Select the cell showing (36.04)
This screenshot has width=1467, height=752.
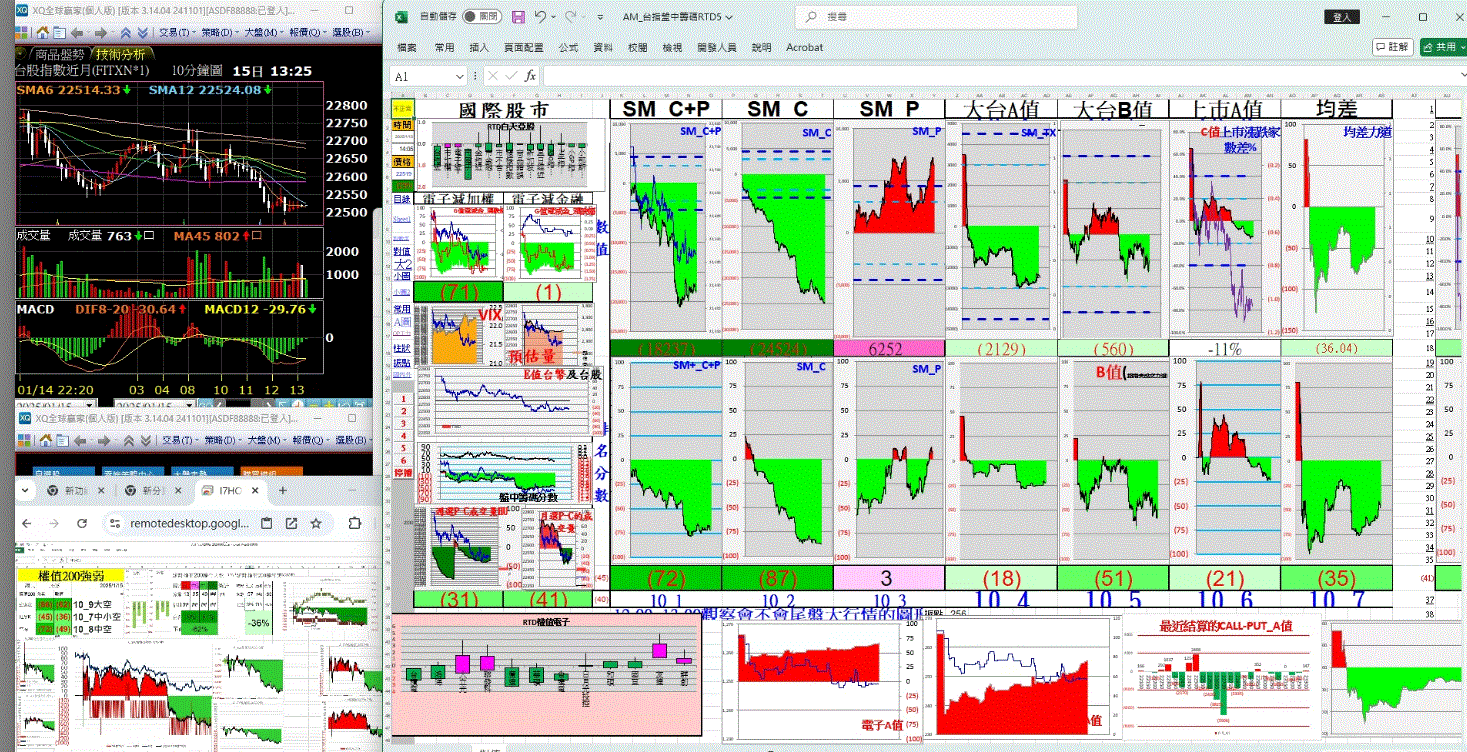(x=1337, y=348)
